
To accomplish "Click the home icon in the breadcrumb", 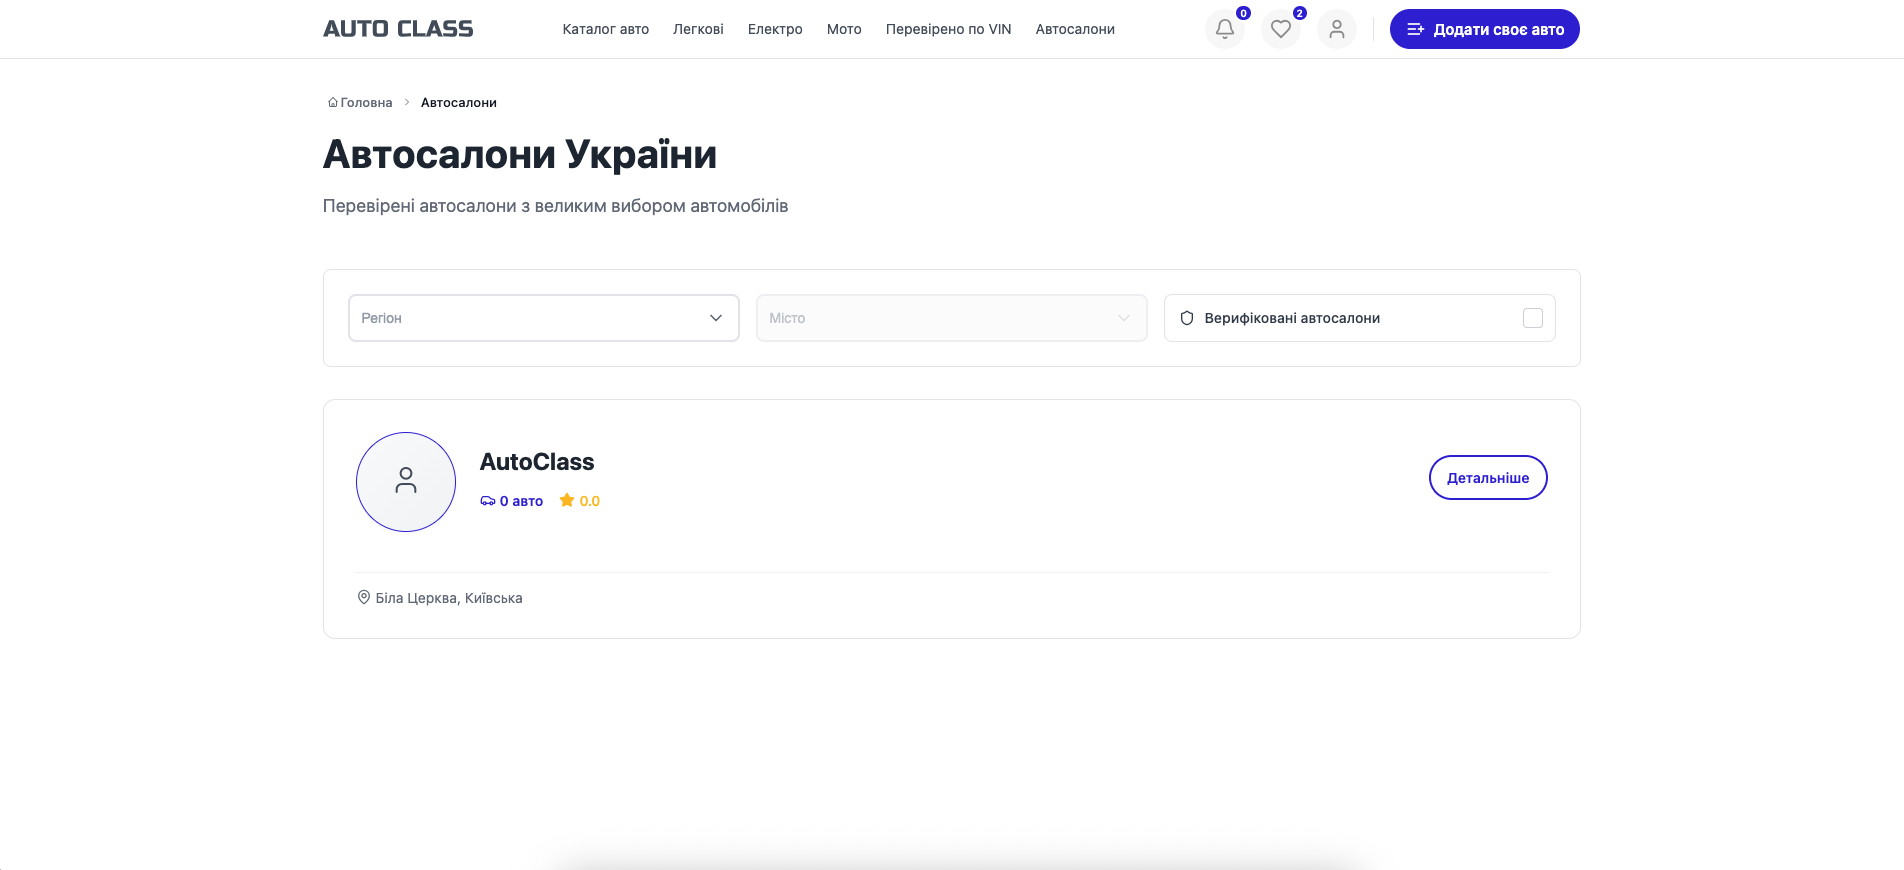I will (x=333, y=102).
